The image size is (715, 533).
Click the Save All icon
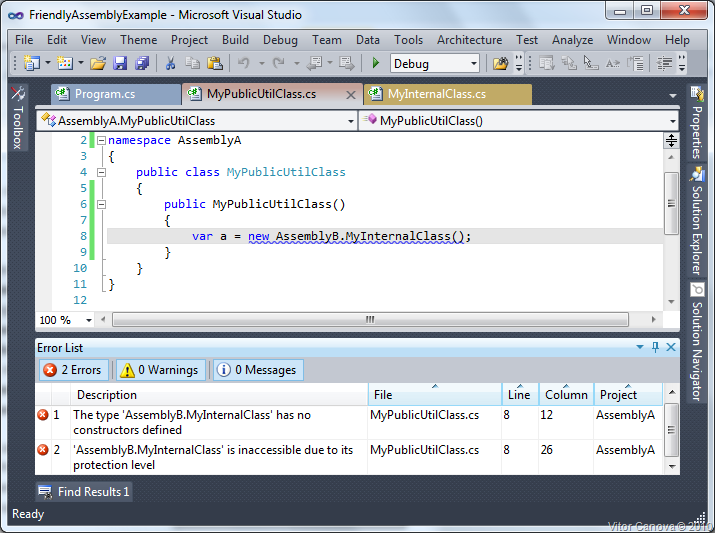(x=142, y=63)
